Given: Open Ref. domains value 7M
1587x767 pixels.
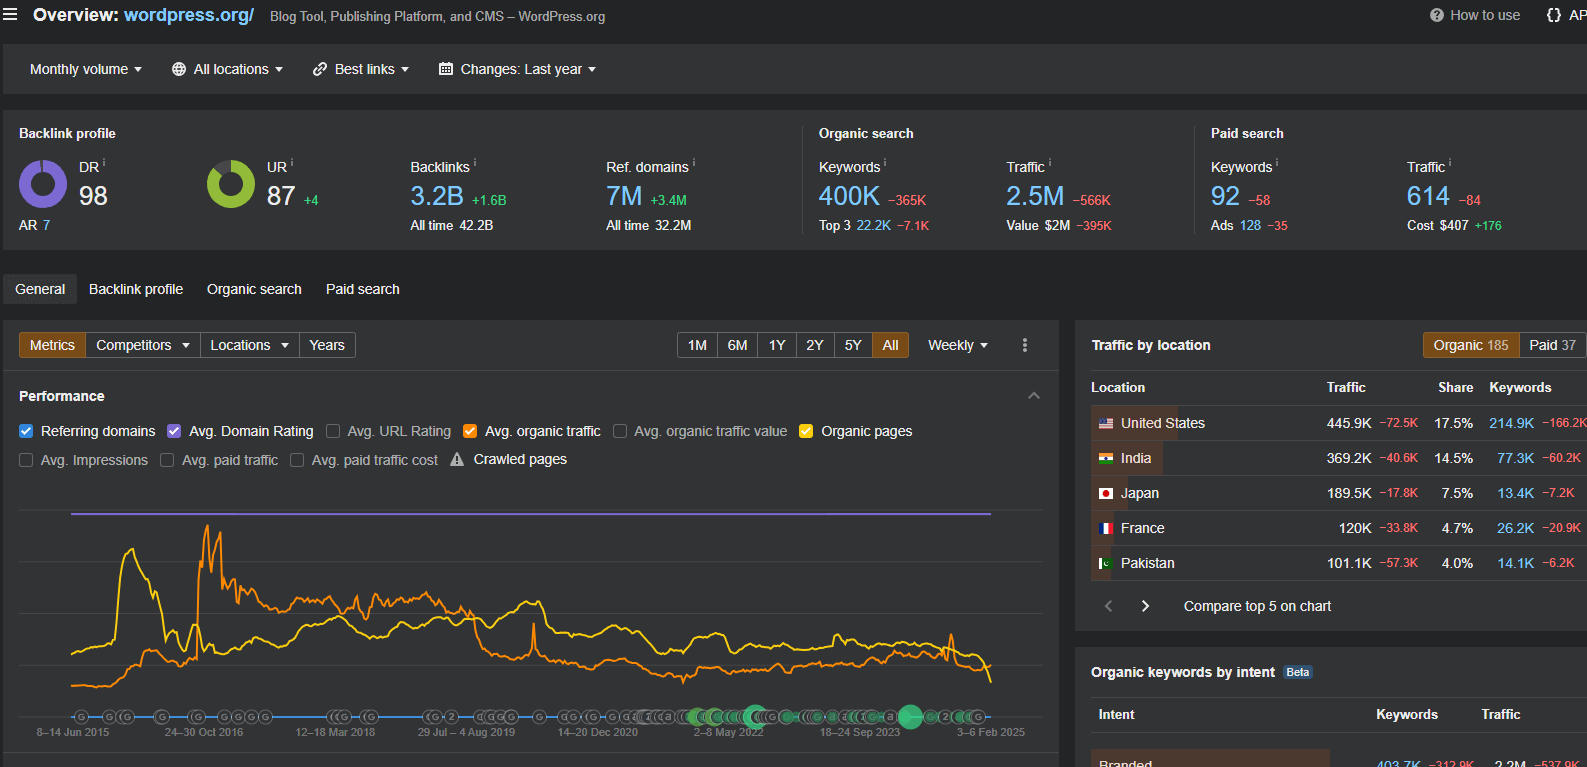Looking at the screenshot, I should (624, 196).
